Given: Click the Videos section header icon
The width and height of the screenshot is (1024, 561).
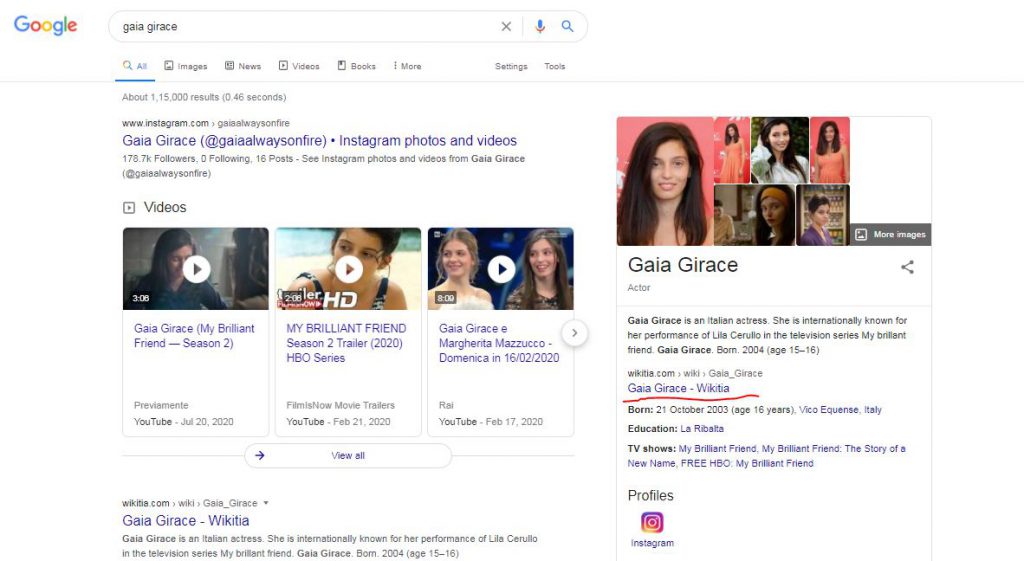Looking at the screenshot, I should coord(129,208).
